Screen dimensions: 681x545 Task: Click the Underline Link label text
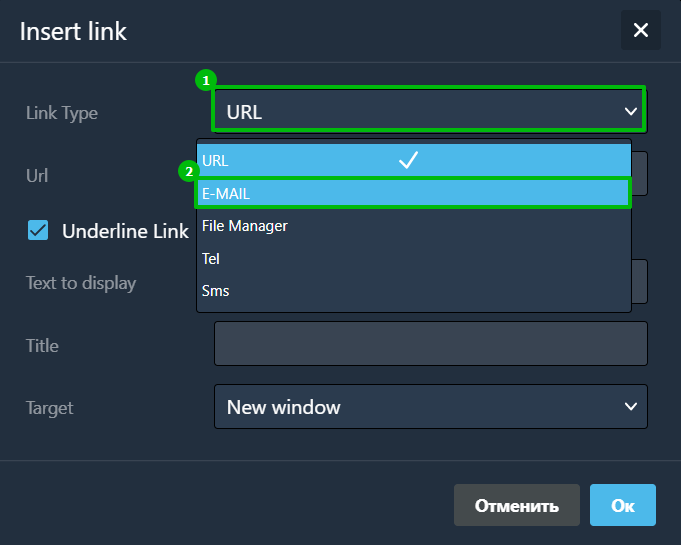[125, 231]
